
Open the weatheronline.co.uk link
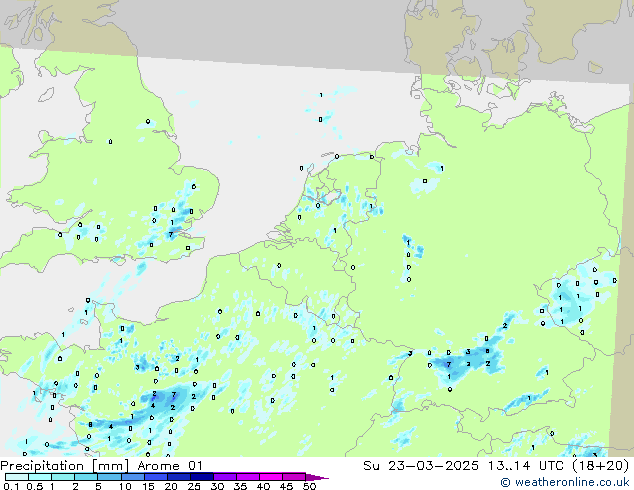coord(565,482)
